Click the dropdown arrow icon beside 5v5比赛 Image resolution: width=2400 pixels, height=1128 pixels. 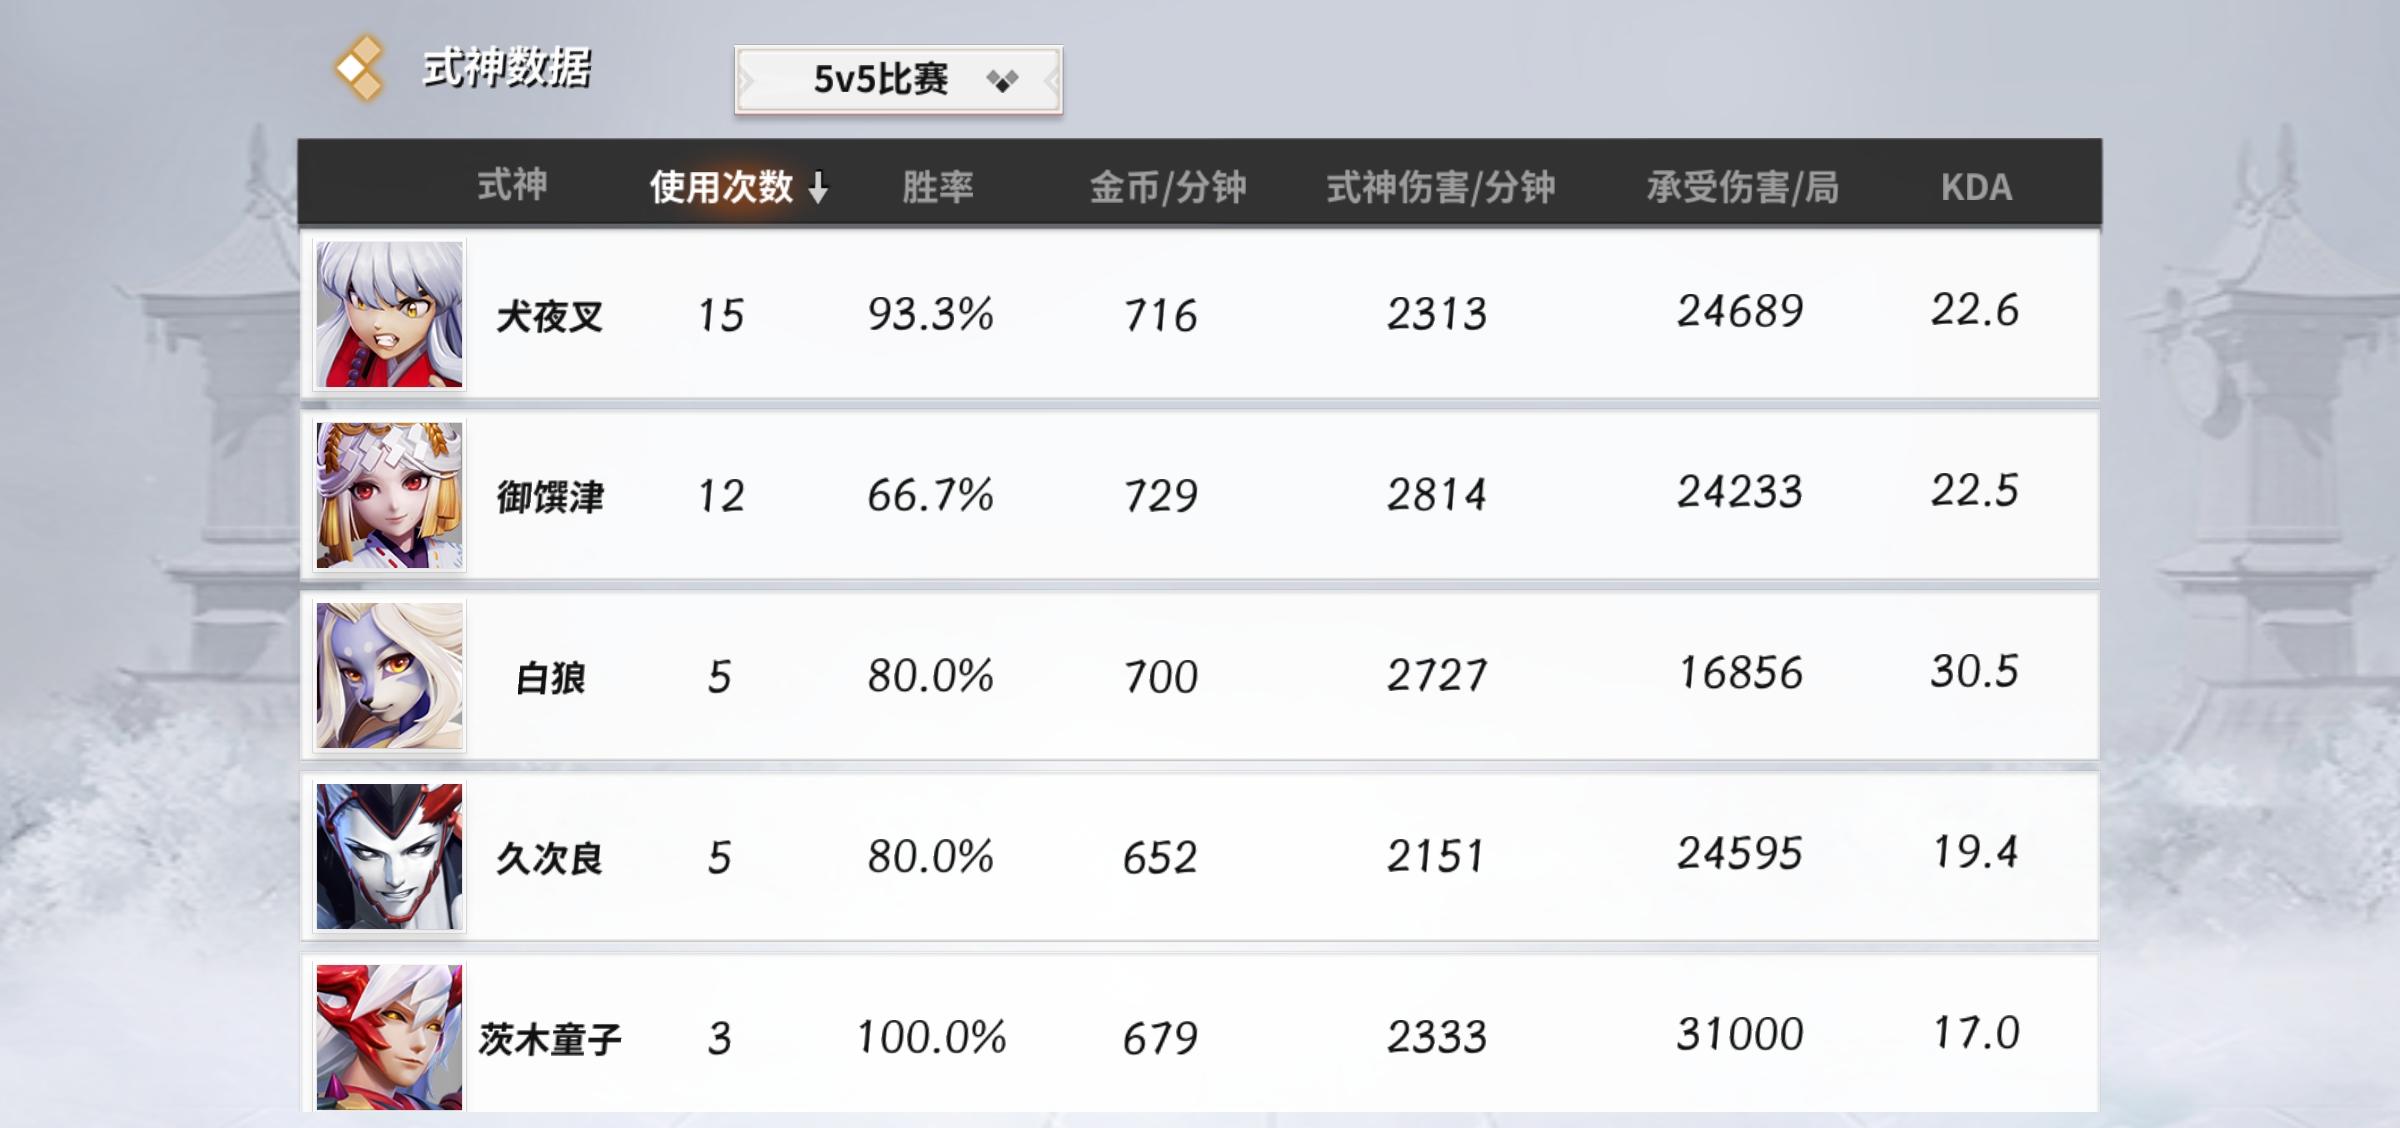(1002, 80)
